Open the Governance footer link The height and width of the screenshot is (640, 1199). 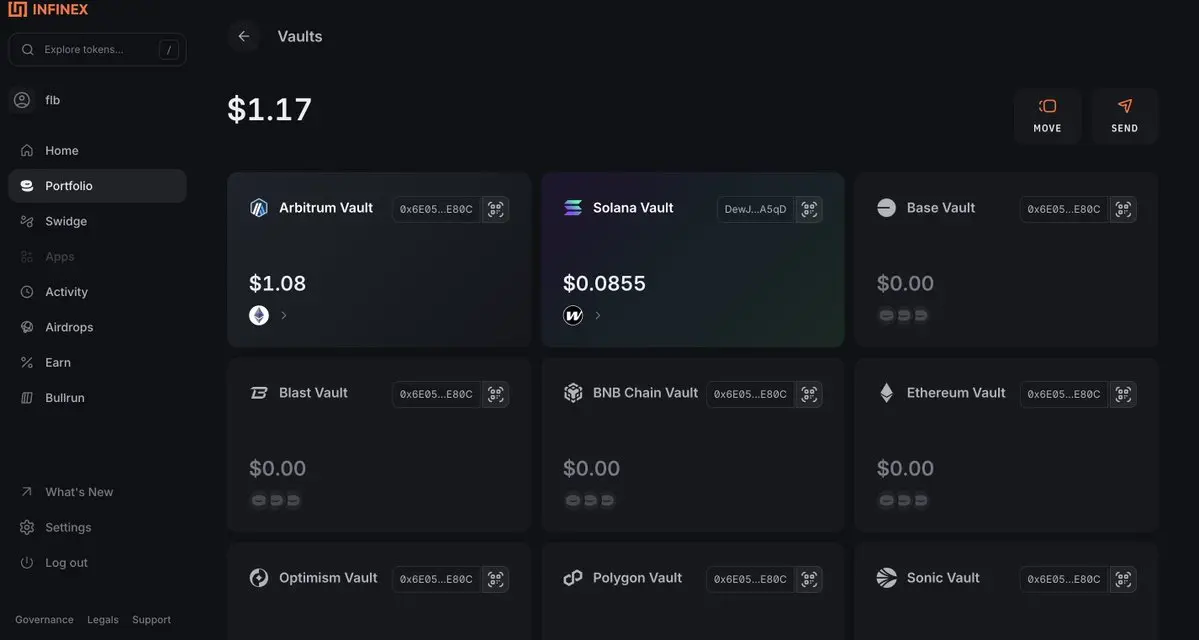pyautogui.click(x=44, y=619)
